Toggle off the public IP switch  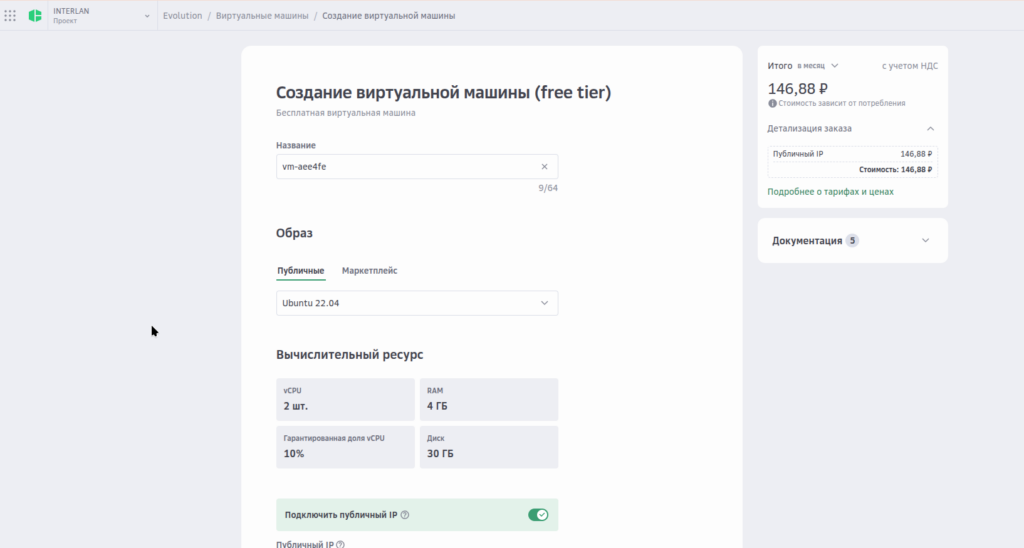[538, 515]
